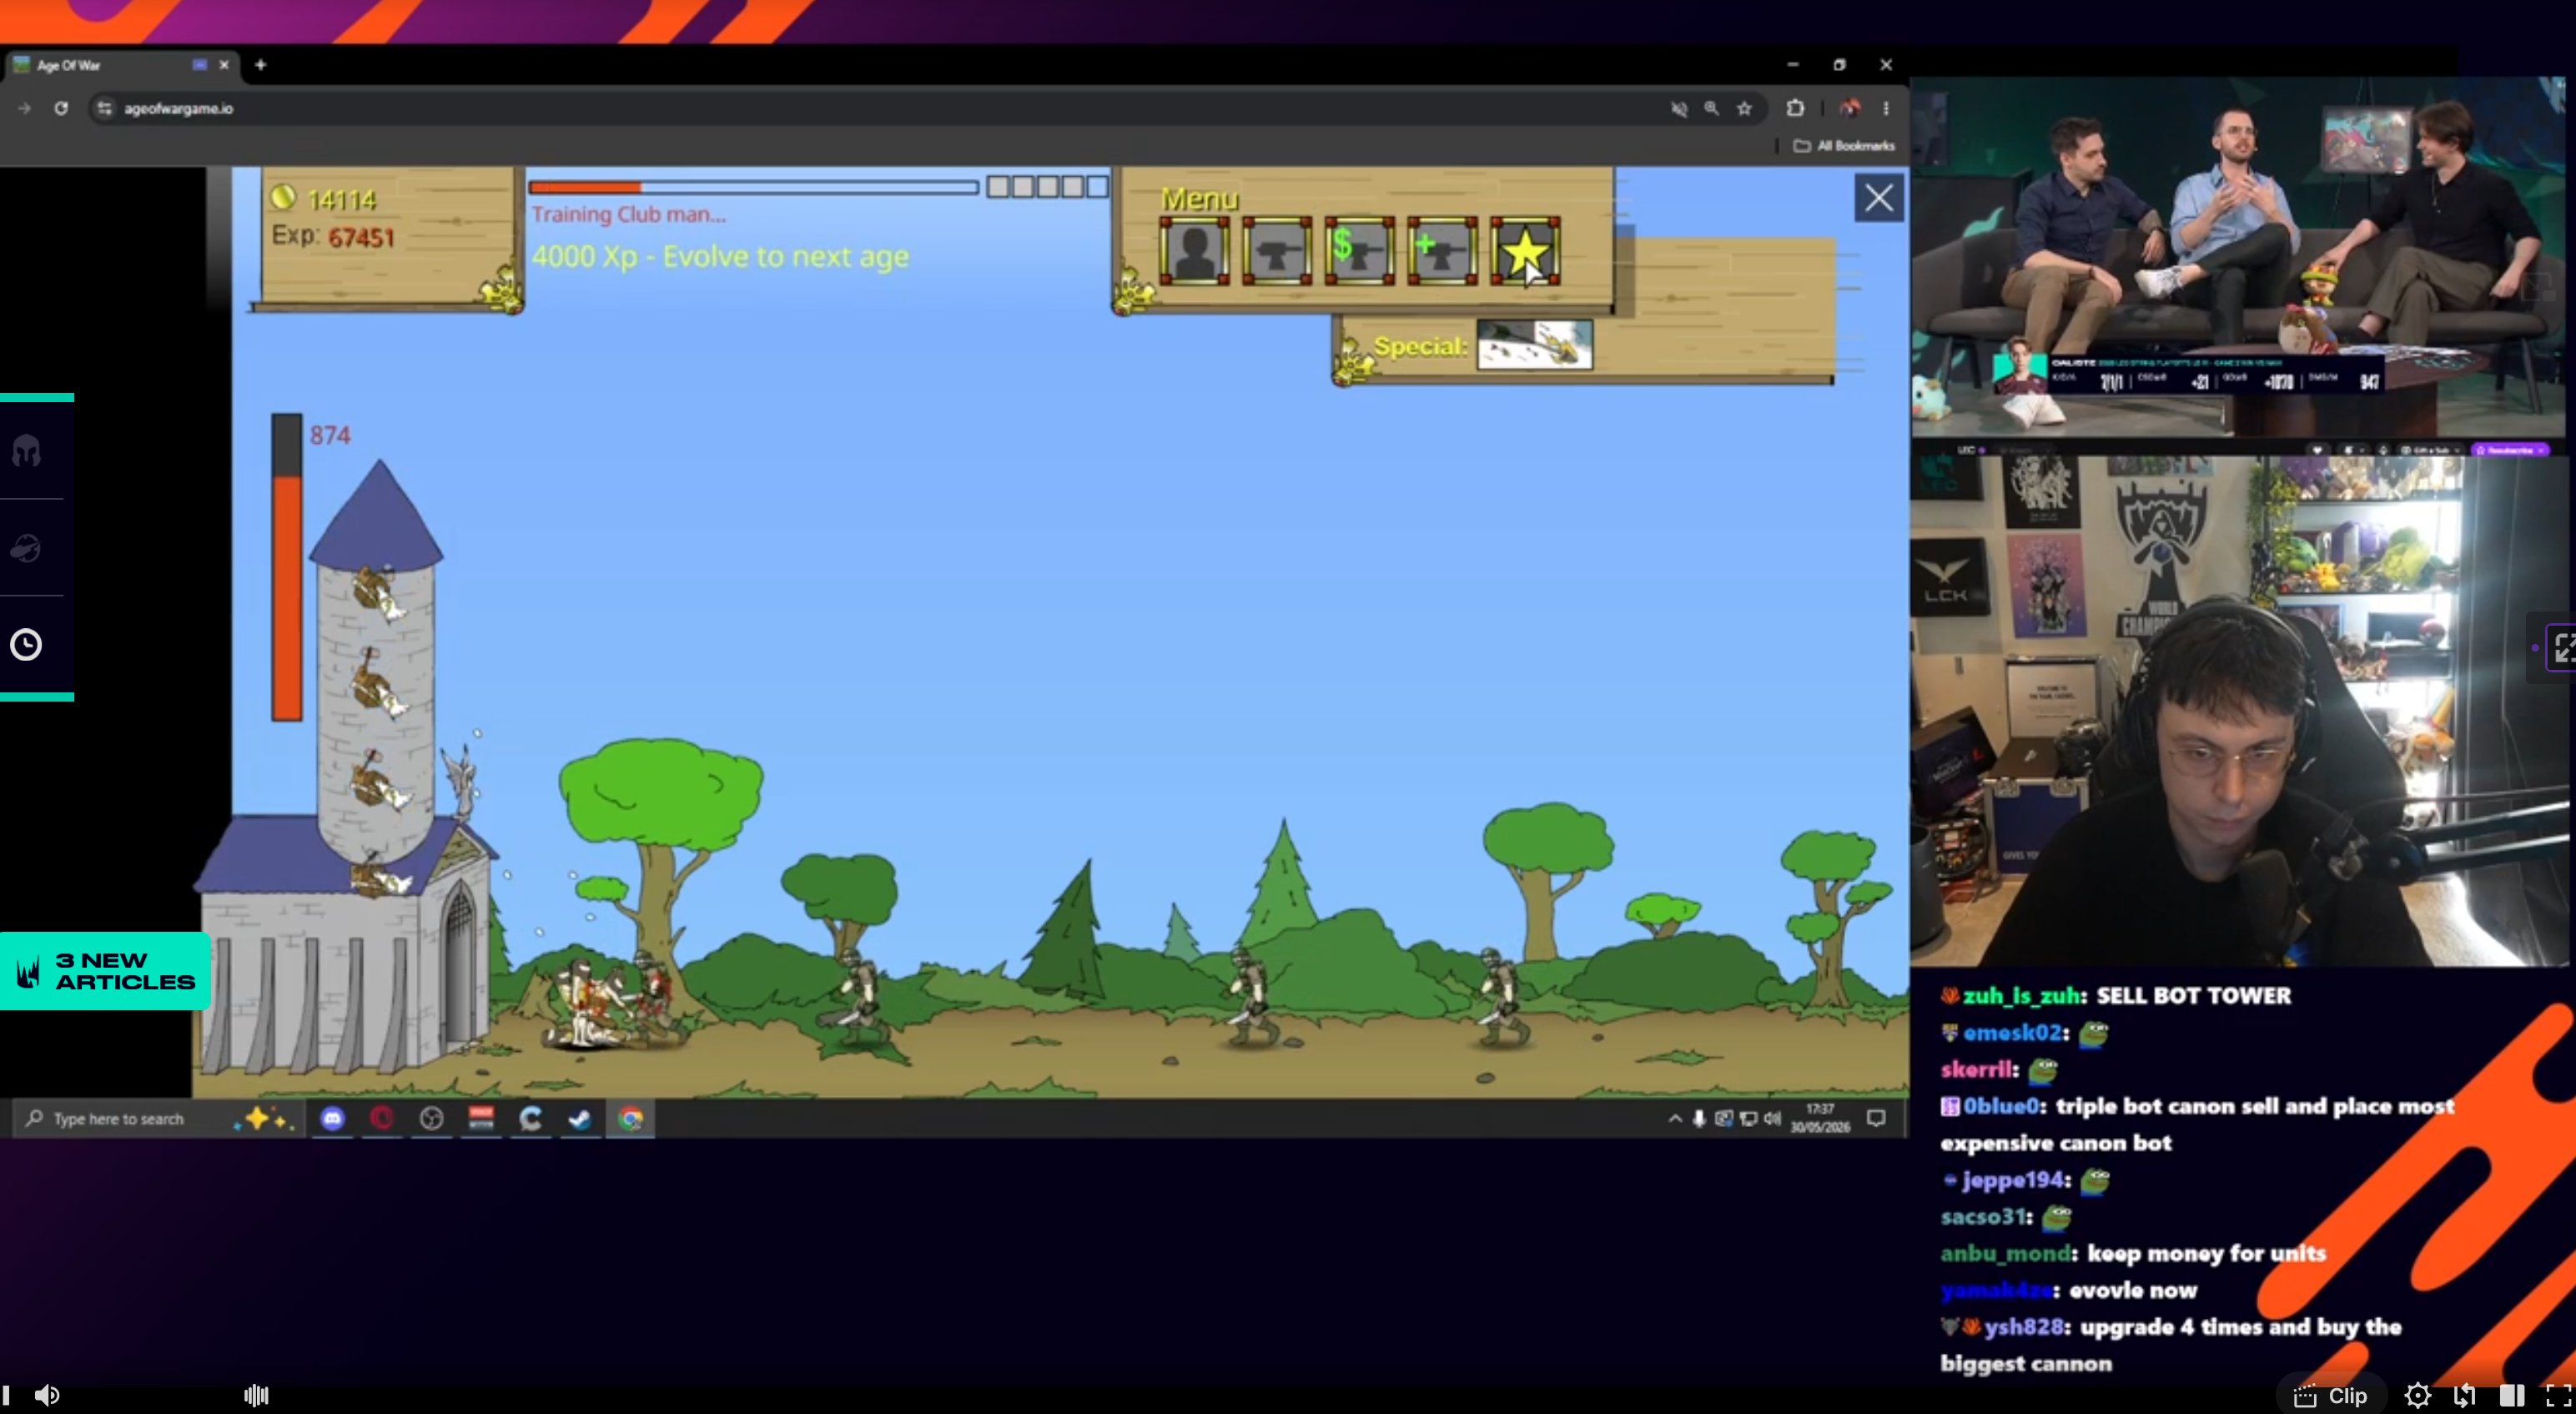
Task: Expand the taskbar hidden icons chevron
Action: point(1674,1118)
